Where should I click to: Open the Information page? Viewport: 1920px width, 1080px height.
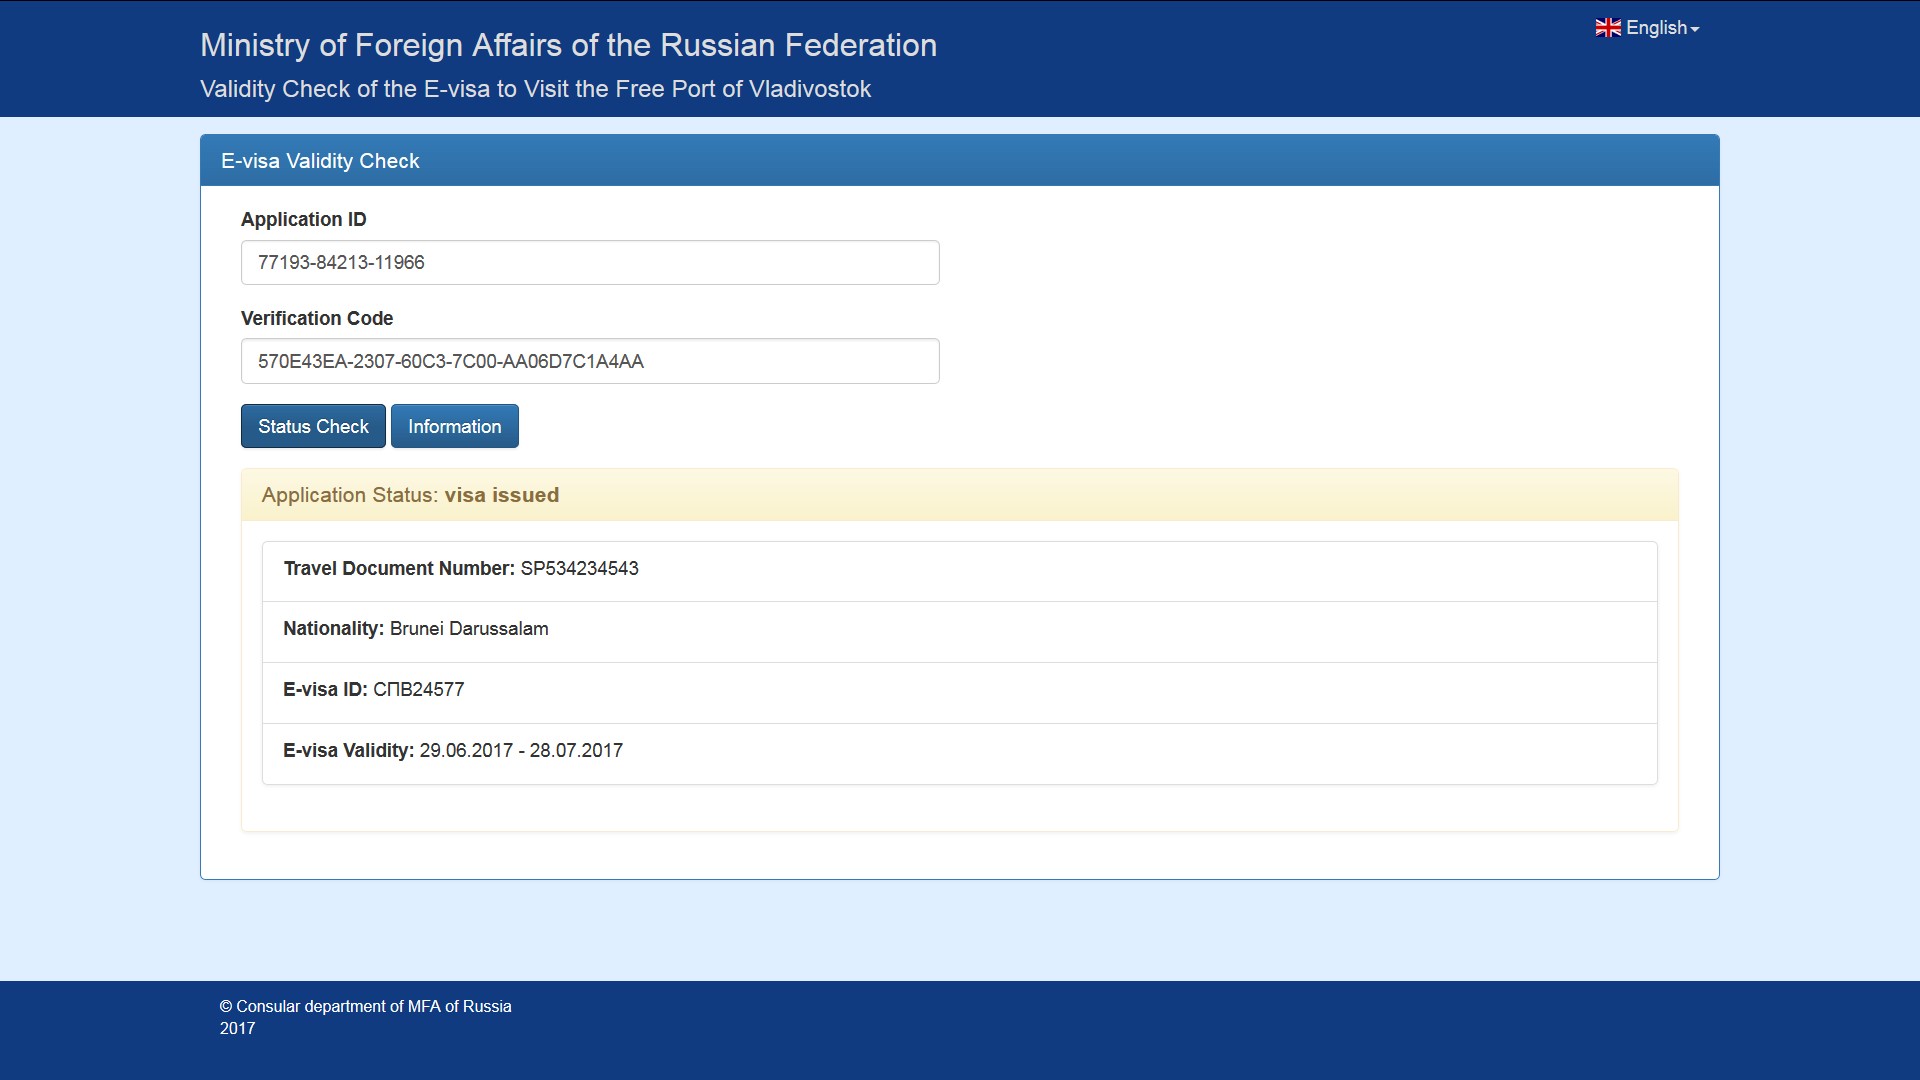click(454, 426)
